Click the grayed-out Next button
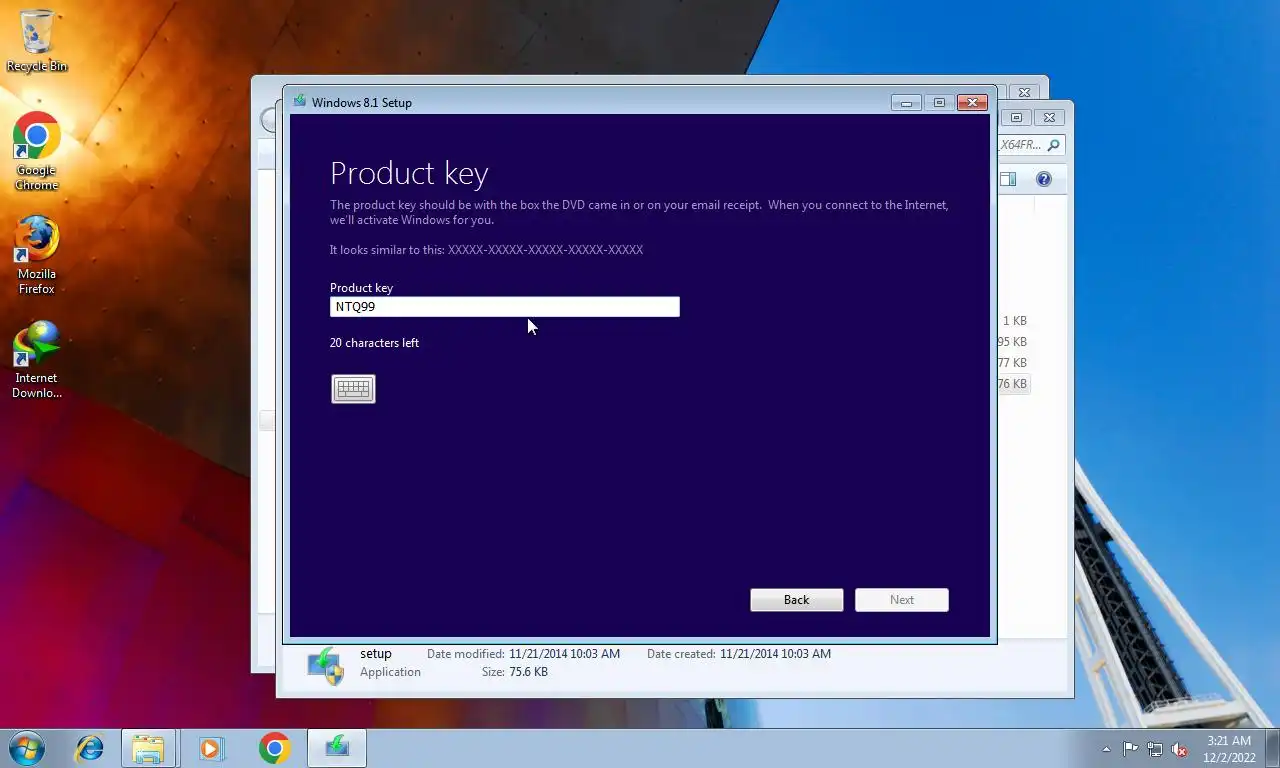Screen dimensions: 1280x768 click(902, 600)
